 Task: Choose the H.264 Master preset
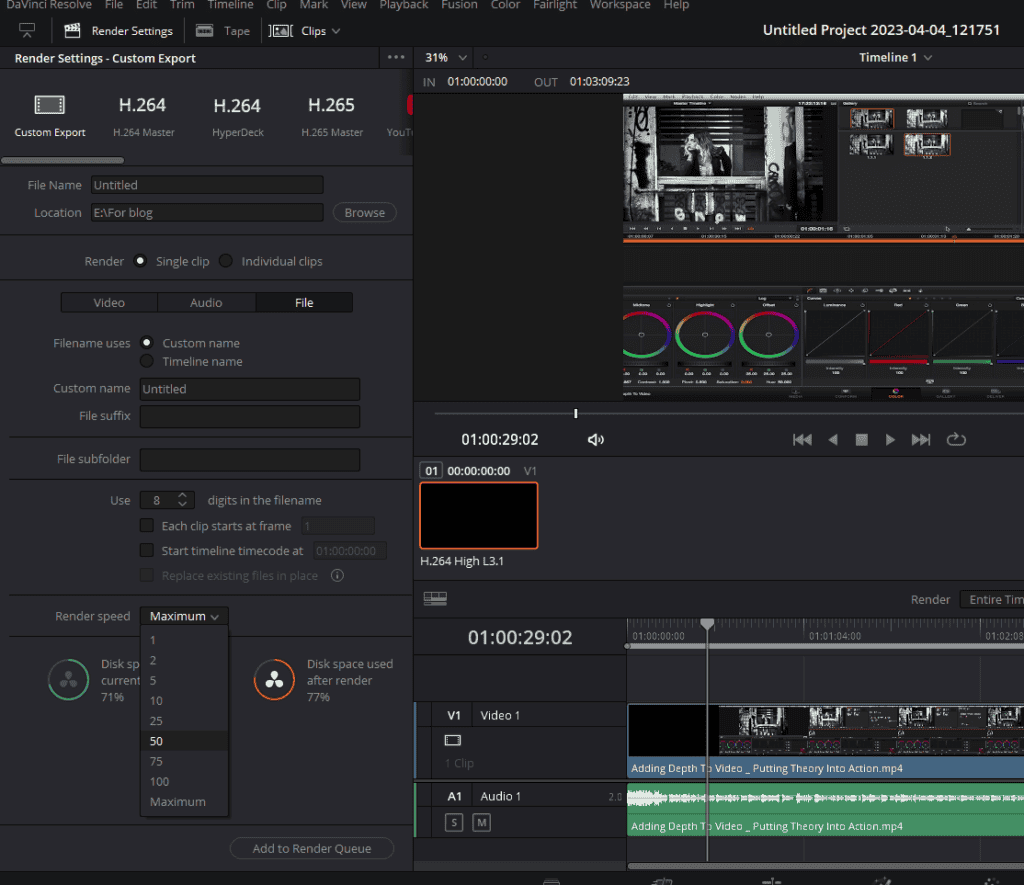click(143, 116)
